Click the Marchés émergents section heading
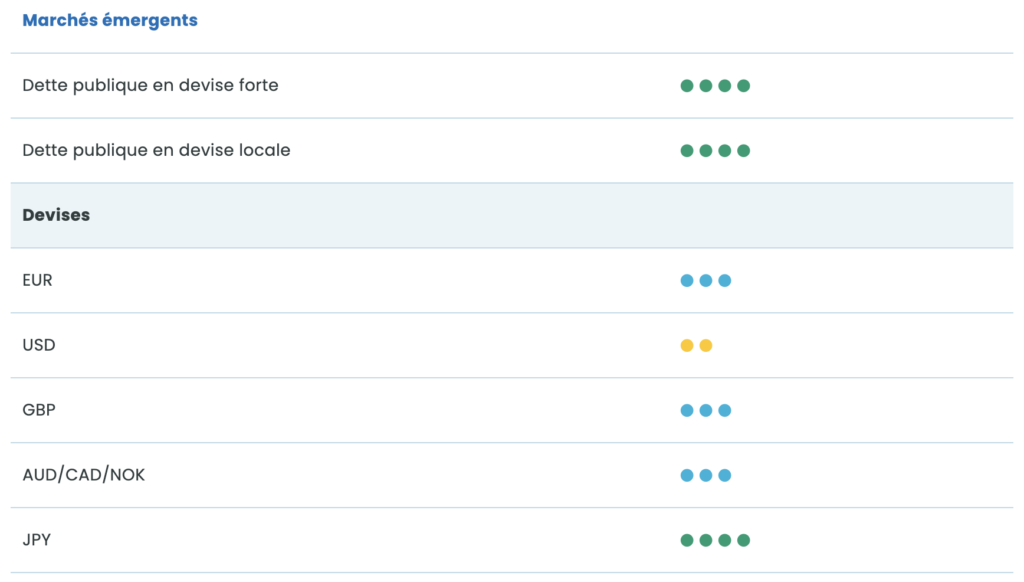1024x582 pixels. (110, 21)
